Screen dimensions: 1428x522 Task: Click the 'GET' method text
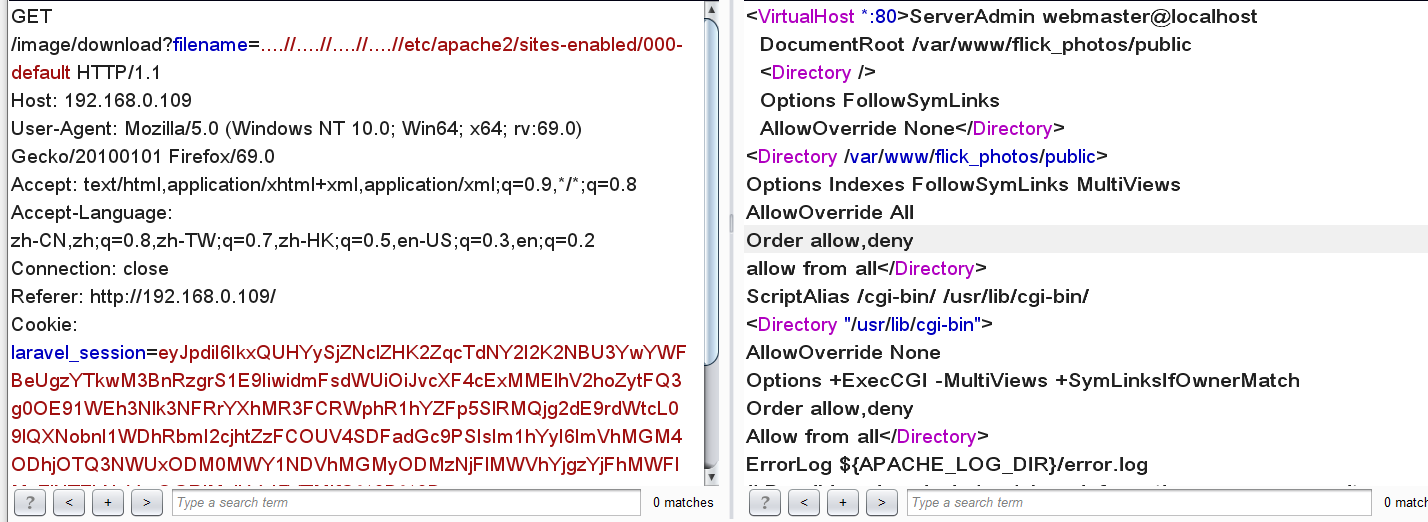[32, 16]
